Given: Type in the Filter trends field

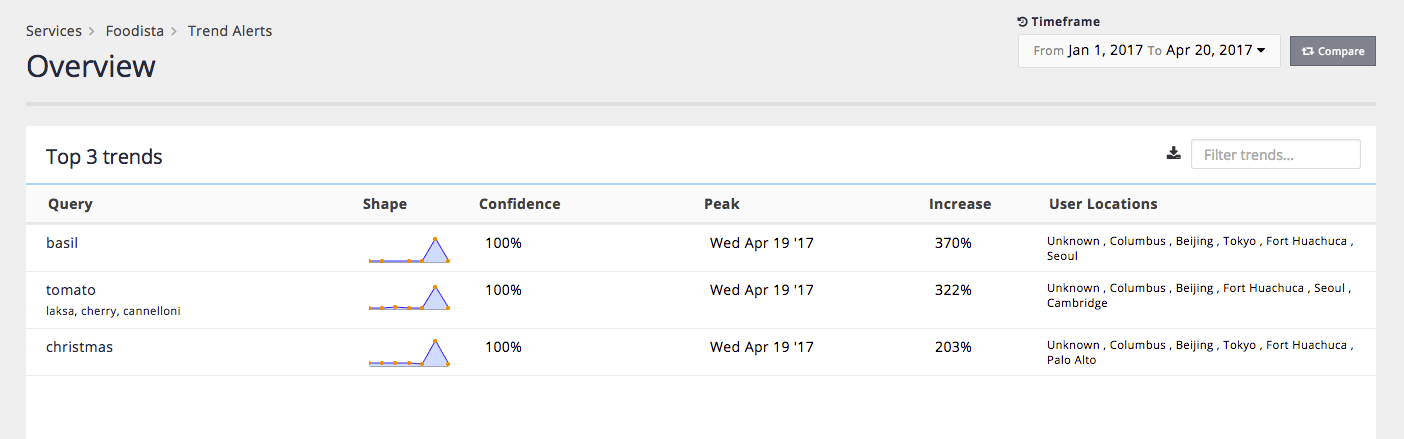Looking at the screenshot, I should [1275, 155].
